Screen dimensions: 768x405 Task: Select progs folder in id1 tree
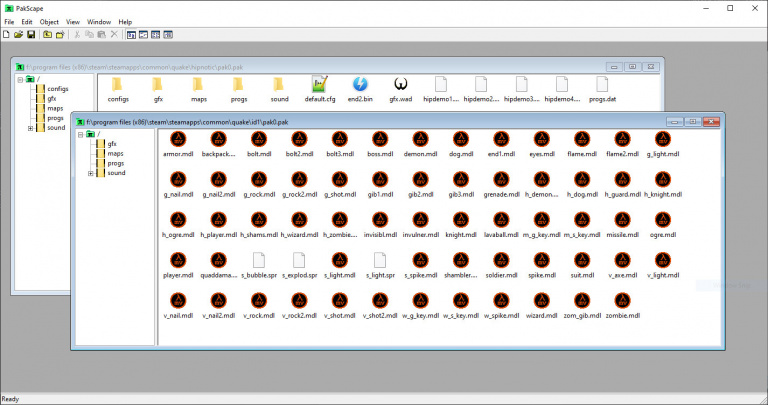116,163
